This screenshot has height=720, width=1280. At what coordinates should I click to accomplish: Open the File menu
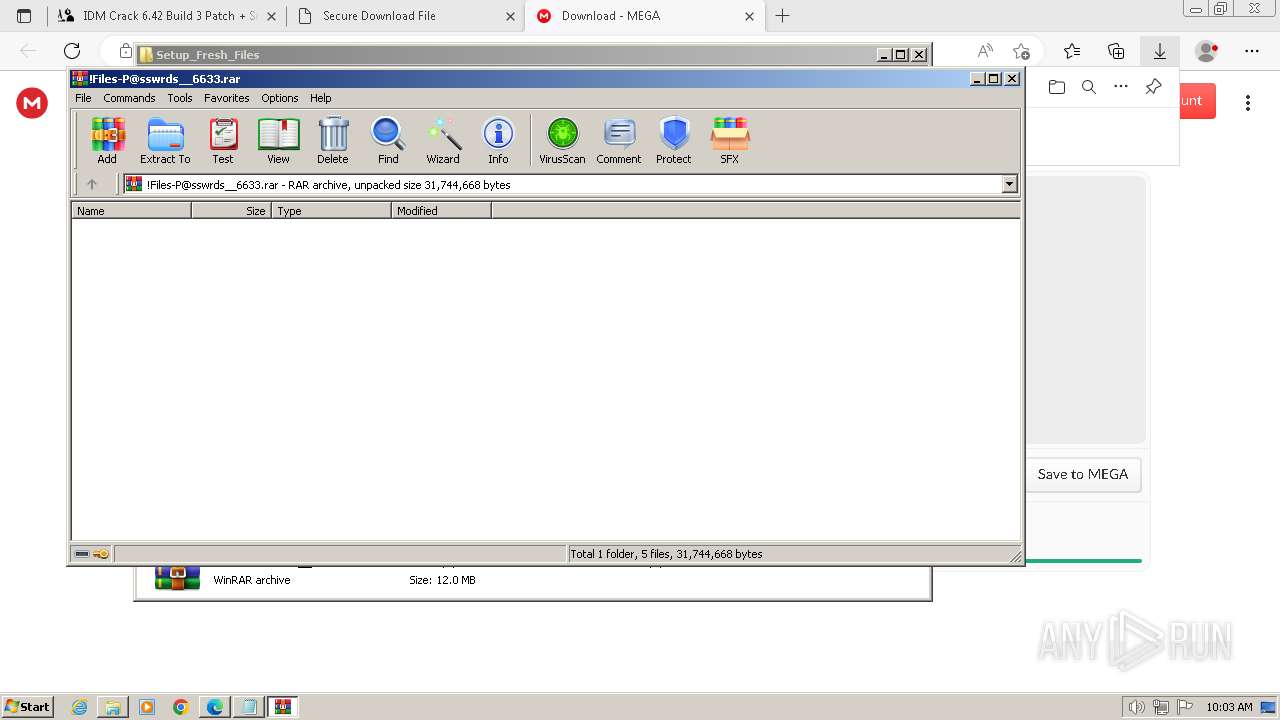click(x=83, y=98)
